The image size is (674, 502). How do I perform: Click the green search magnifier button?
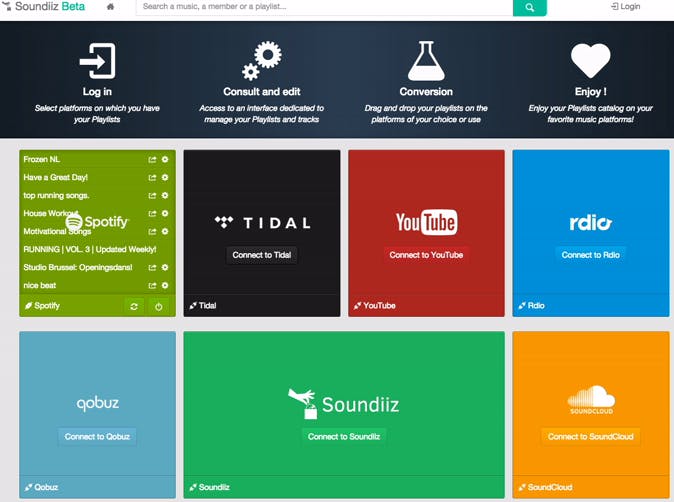point(530,7)
